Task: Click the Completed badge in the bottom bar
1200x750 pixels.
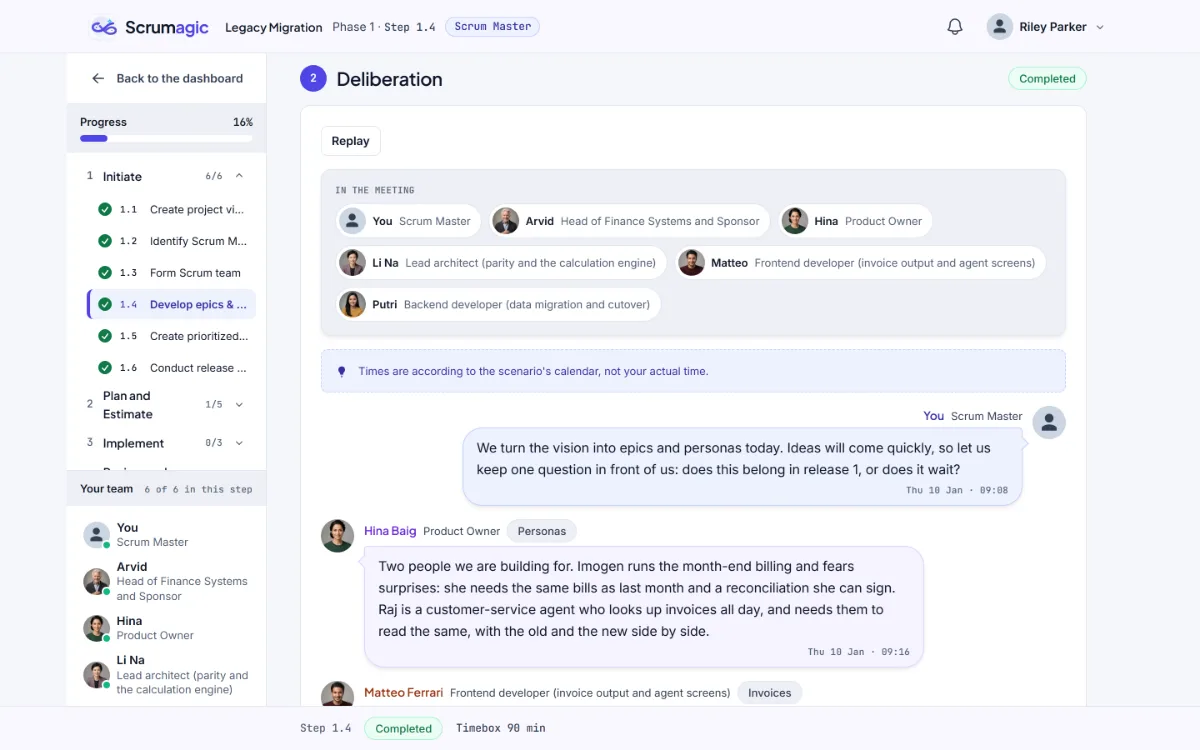Action: (404, 729)
